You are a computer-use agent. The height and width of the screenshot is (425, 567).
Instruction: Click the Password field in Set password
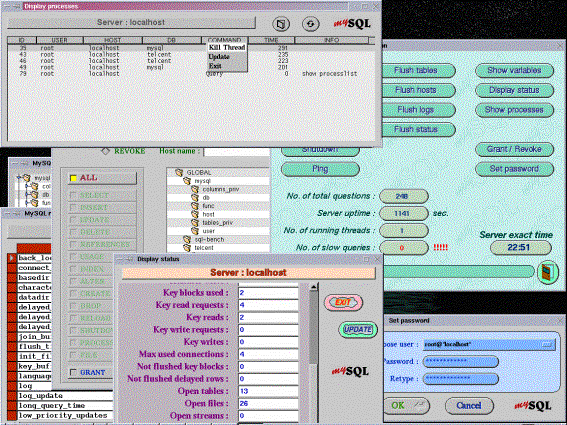click(461, 361)
